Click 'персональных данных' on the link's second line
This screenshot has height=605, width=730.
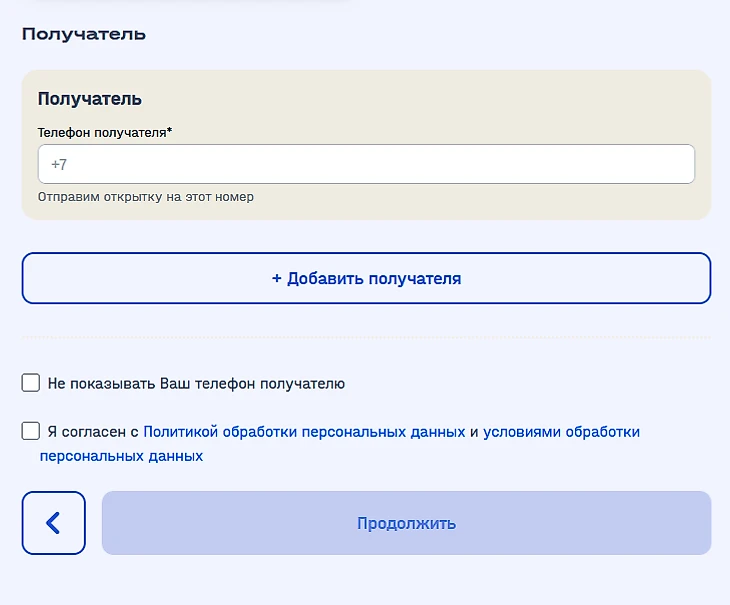(x=121, y=456)
